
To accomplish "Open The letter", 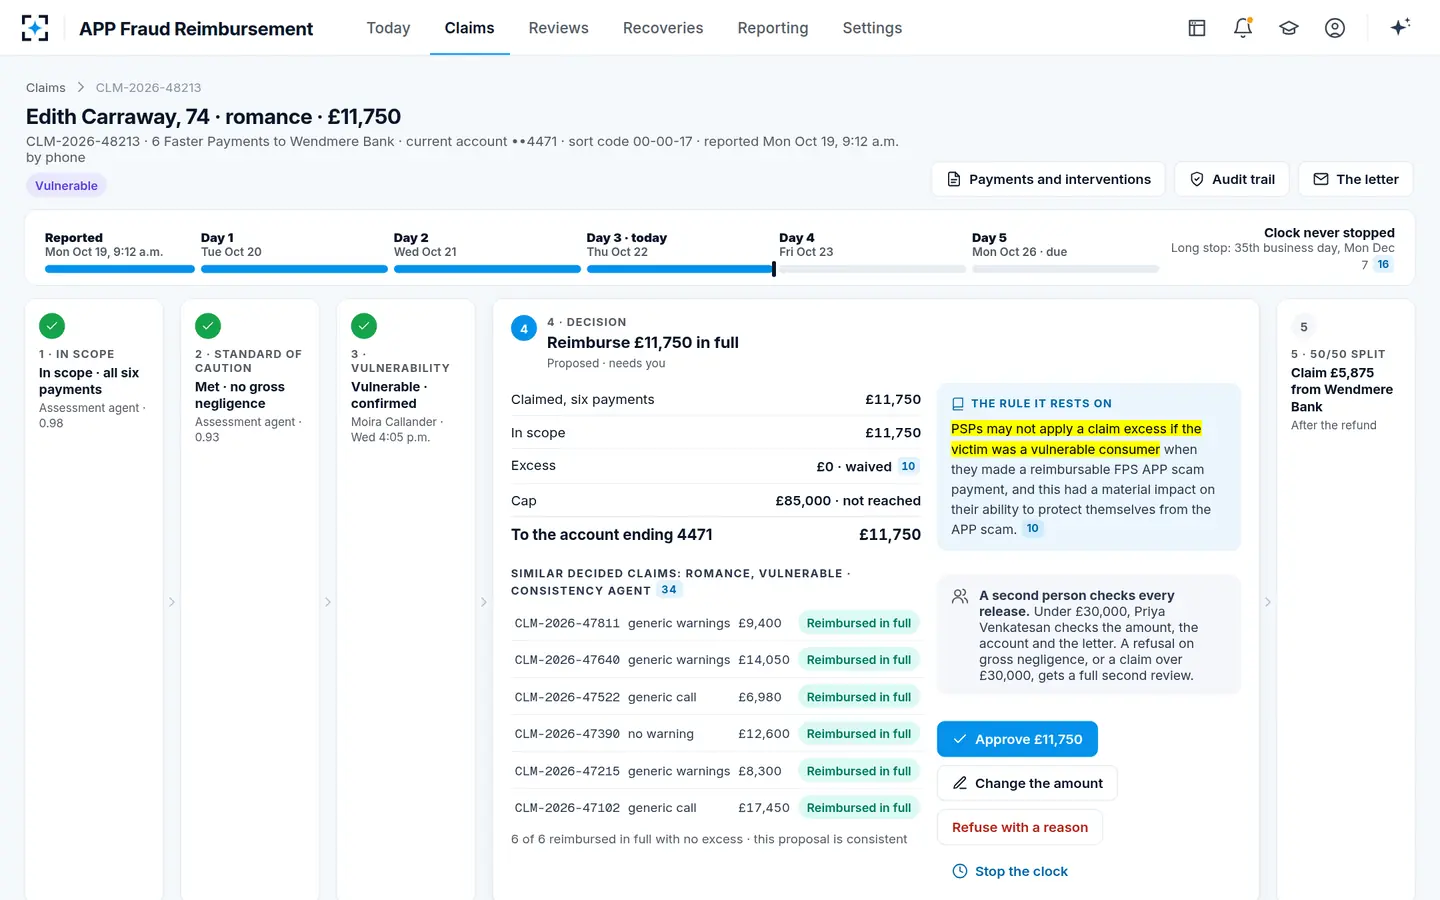I will 1356,179.
